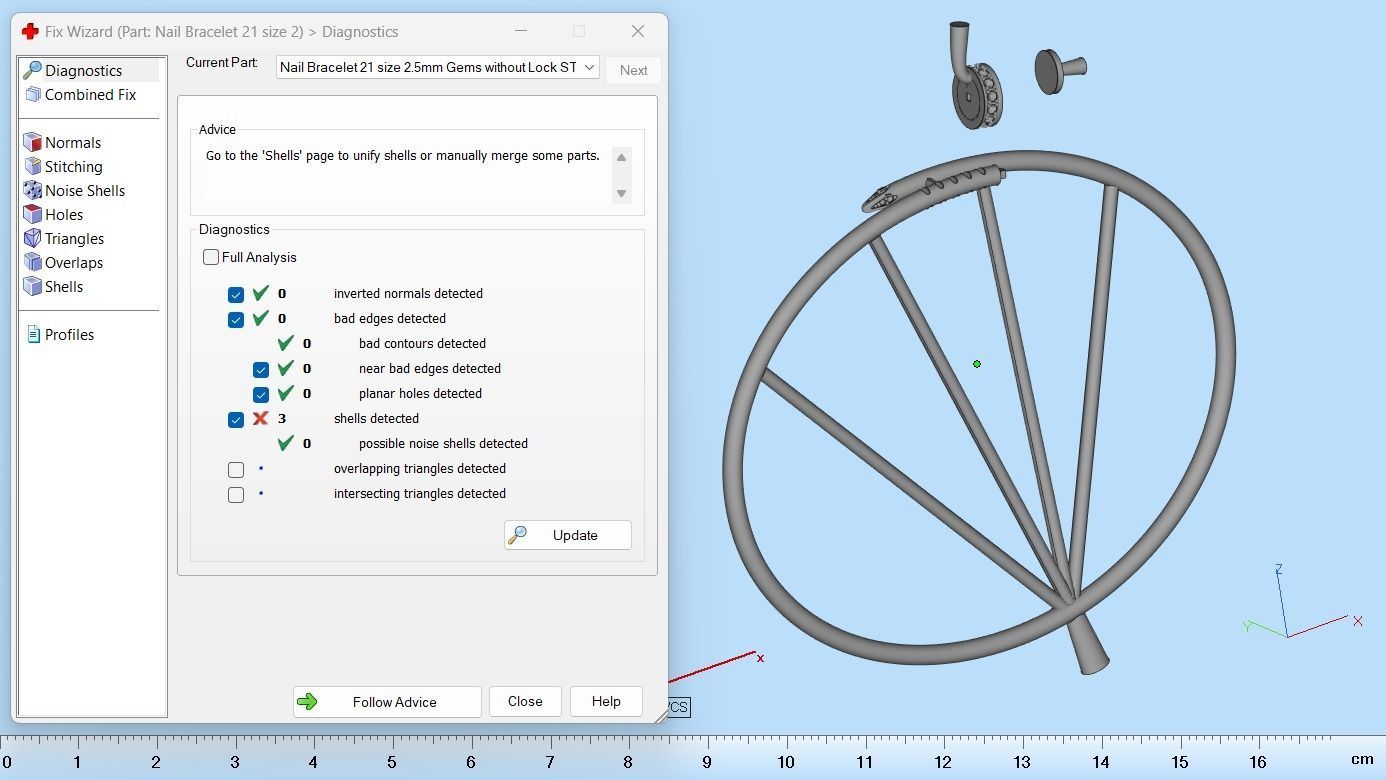Click the green center point in viewport

click(x=977, y=364)
